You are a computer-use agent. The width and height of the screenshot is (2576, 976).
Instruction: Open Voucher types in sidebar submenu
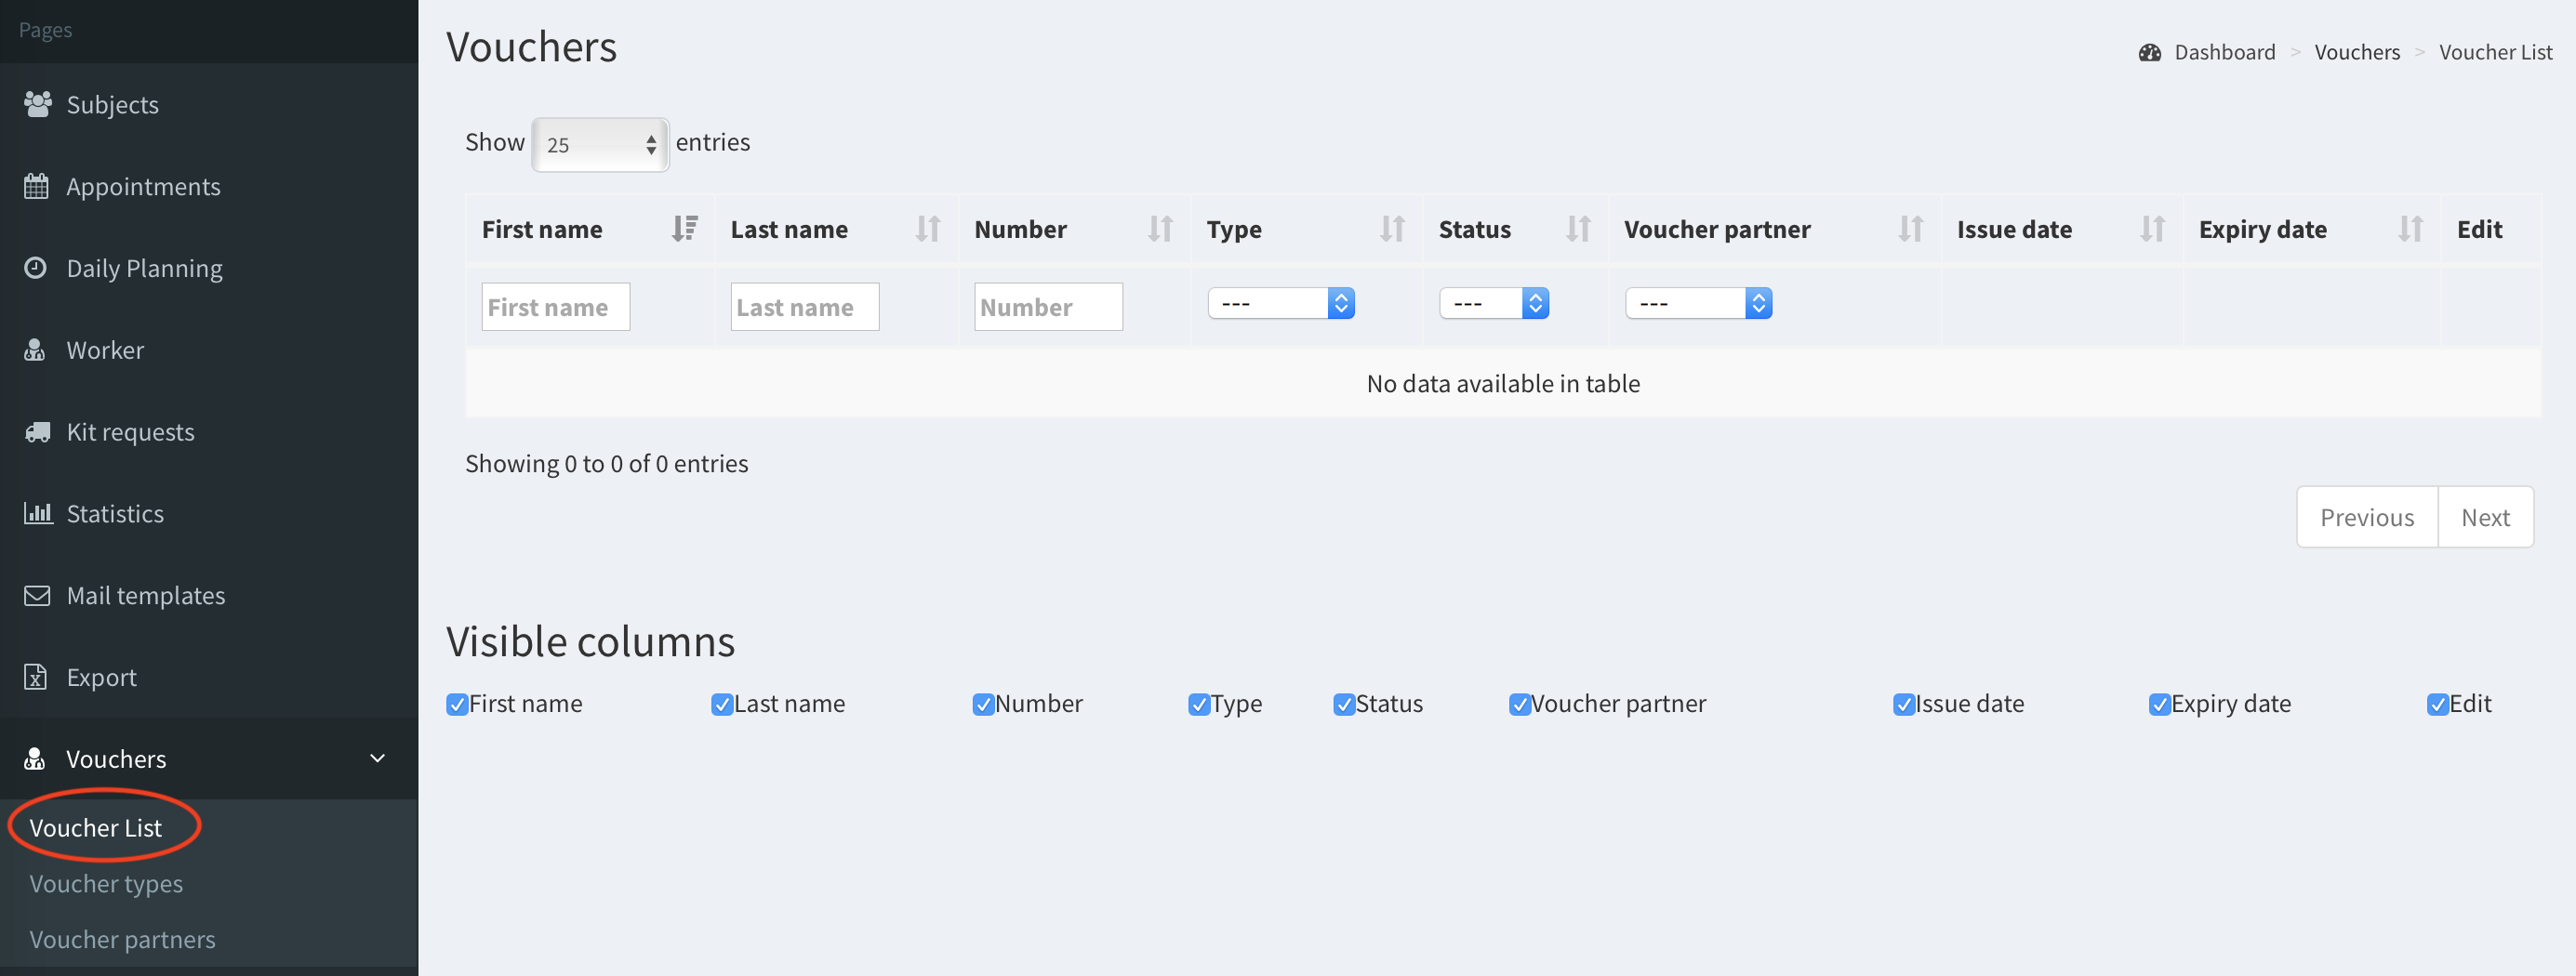(106, 883)
